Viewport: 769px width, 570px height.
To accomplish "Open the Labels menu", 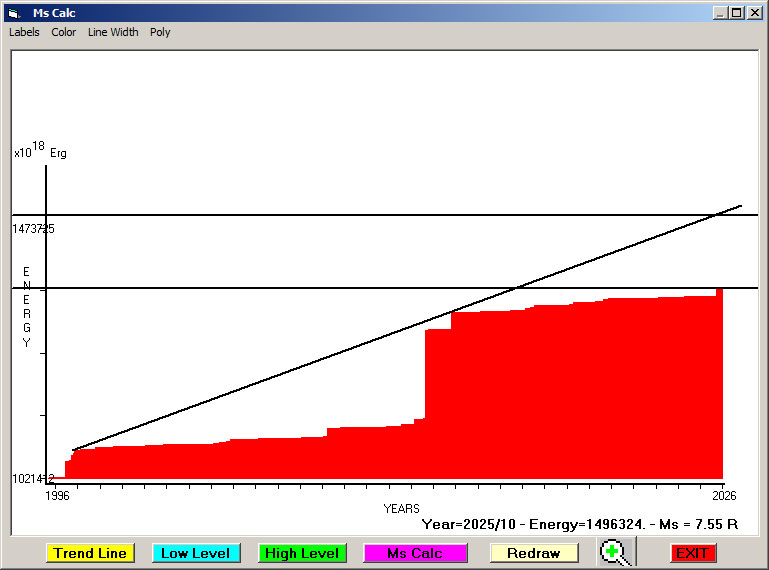I will click(x=24, y=32).
